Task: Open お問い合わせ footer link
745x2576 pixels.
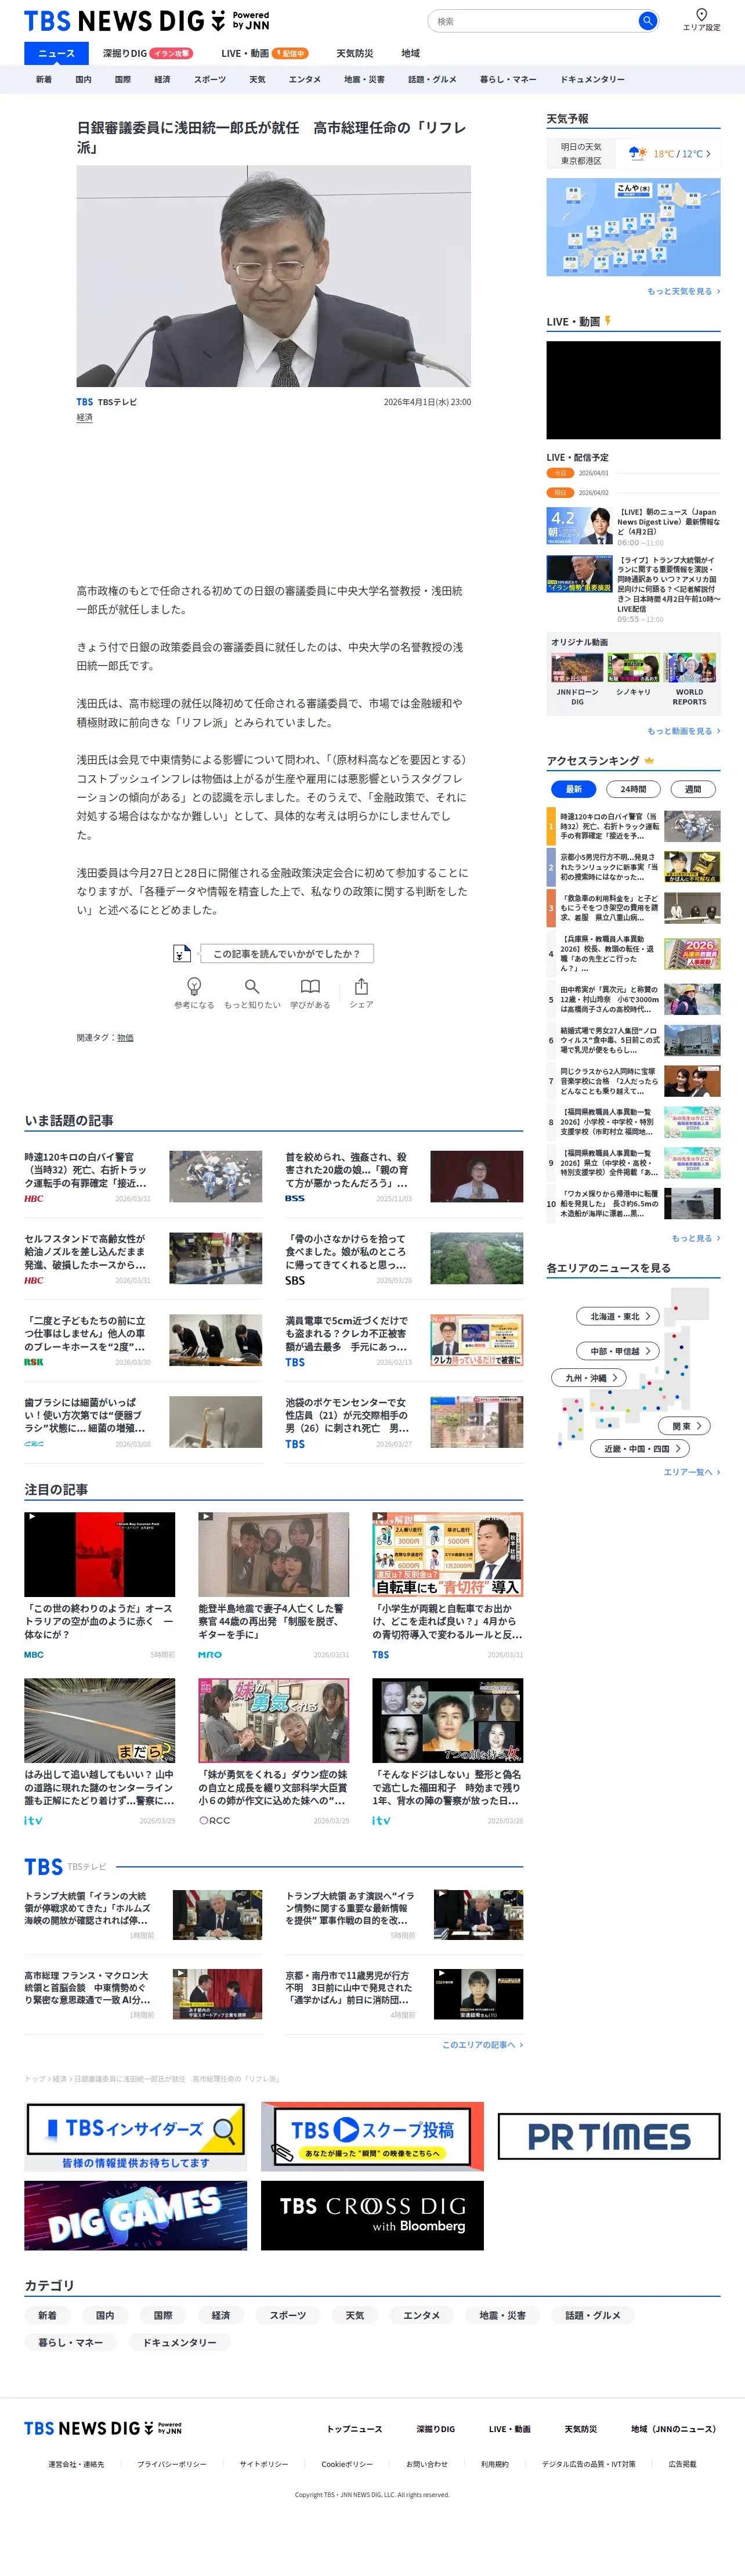Action: pos(427,2464)
